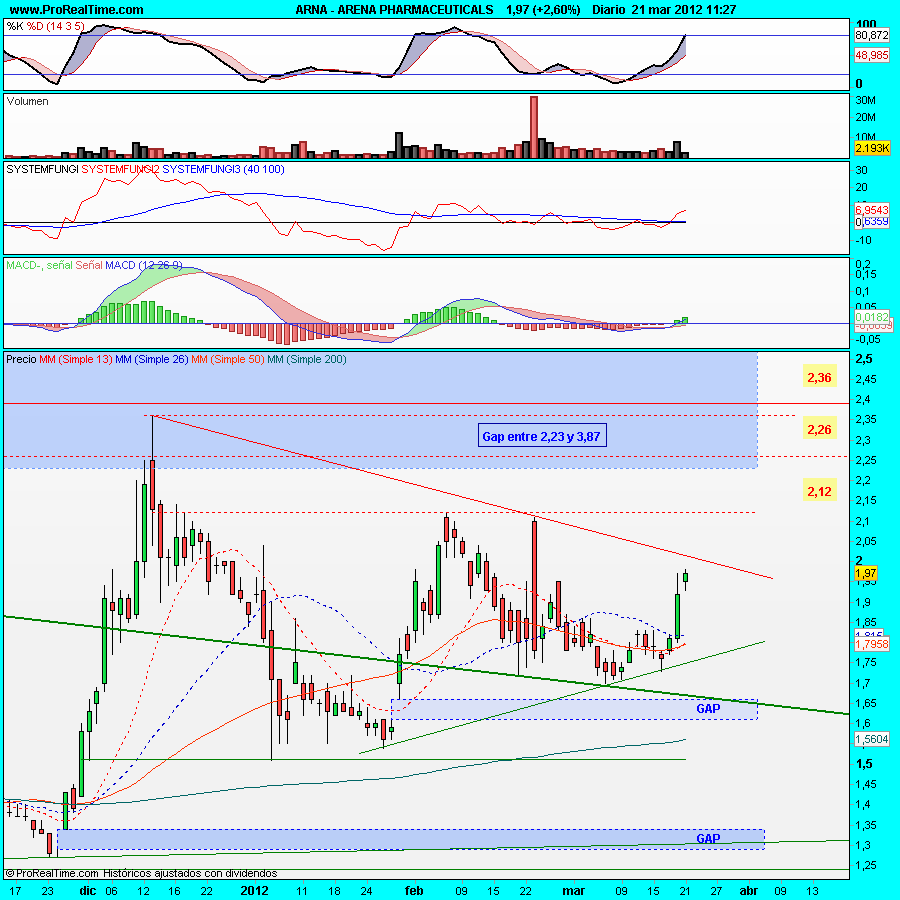
Task: Select the Precio panel label
Action: 21,359
